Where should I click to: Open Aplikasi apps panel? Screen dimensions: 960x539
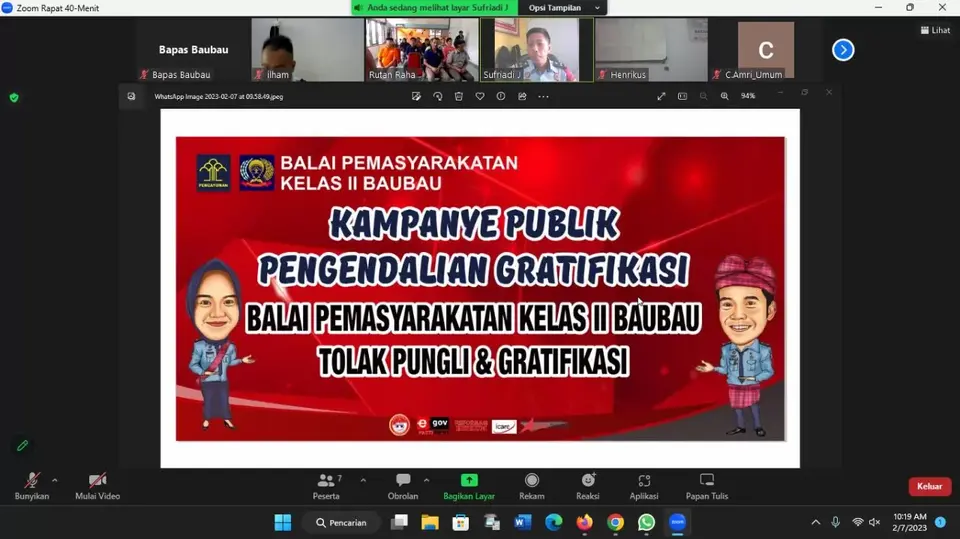click(644, 486)
